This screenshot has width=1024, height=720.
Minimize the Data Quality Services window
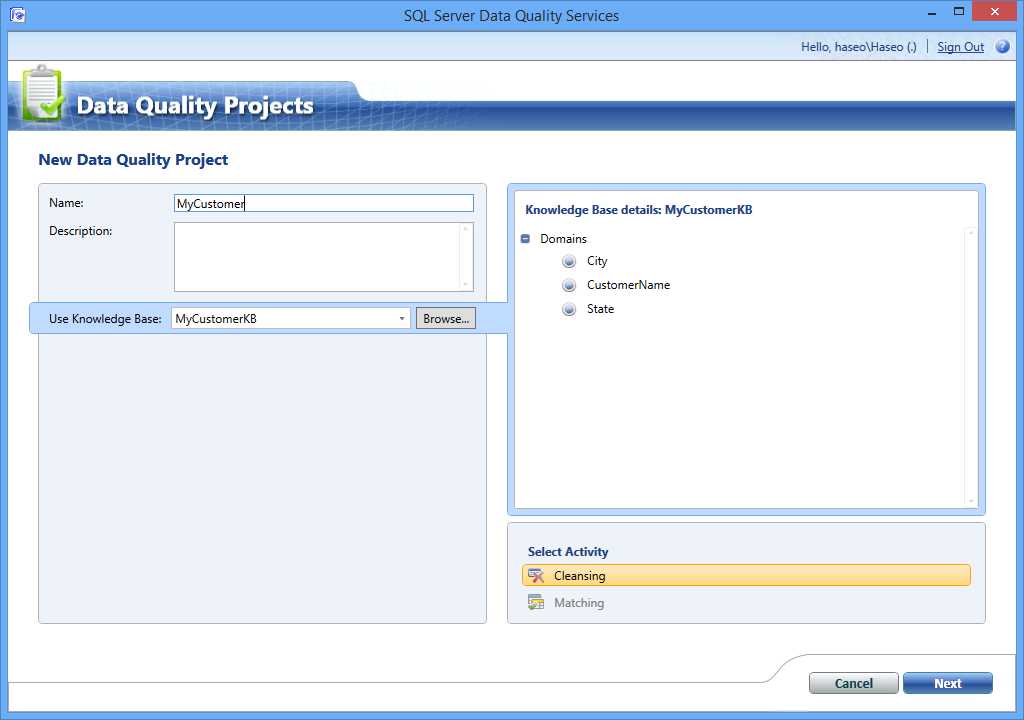[x=932, y=12]
